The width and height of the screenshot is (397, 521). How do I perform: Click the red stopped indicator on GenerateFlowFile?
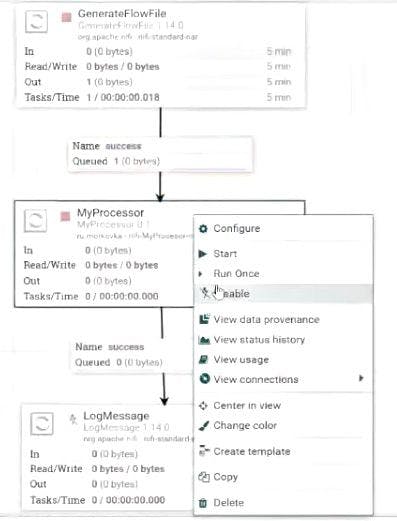coord(67,17)
